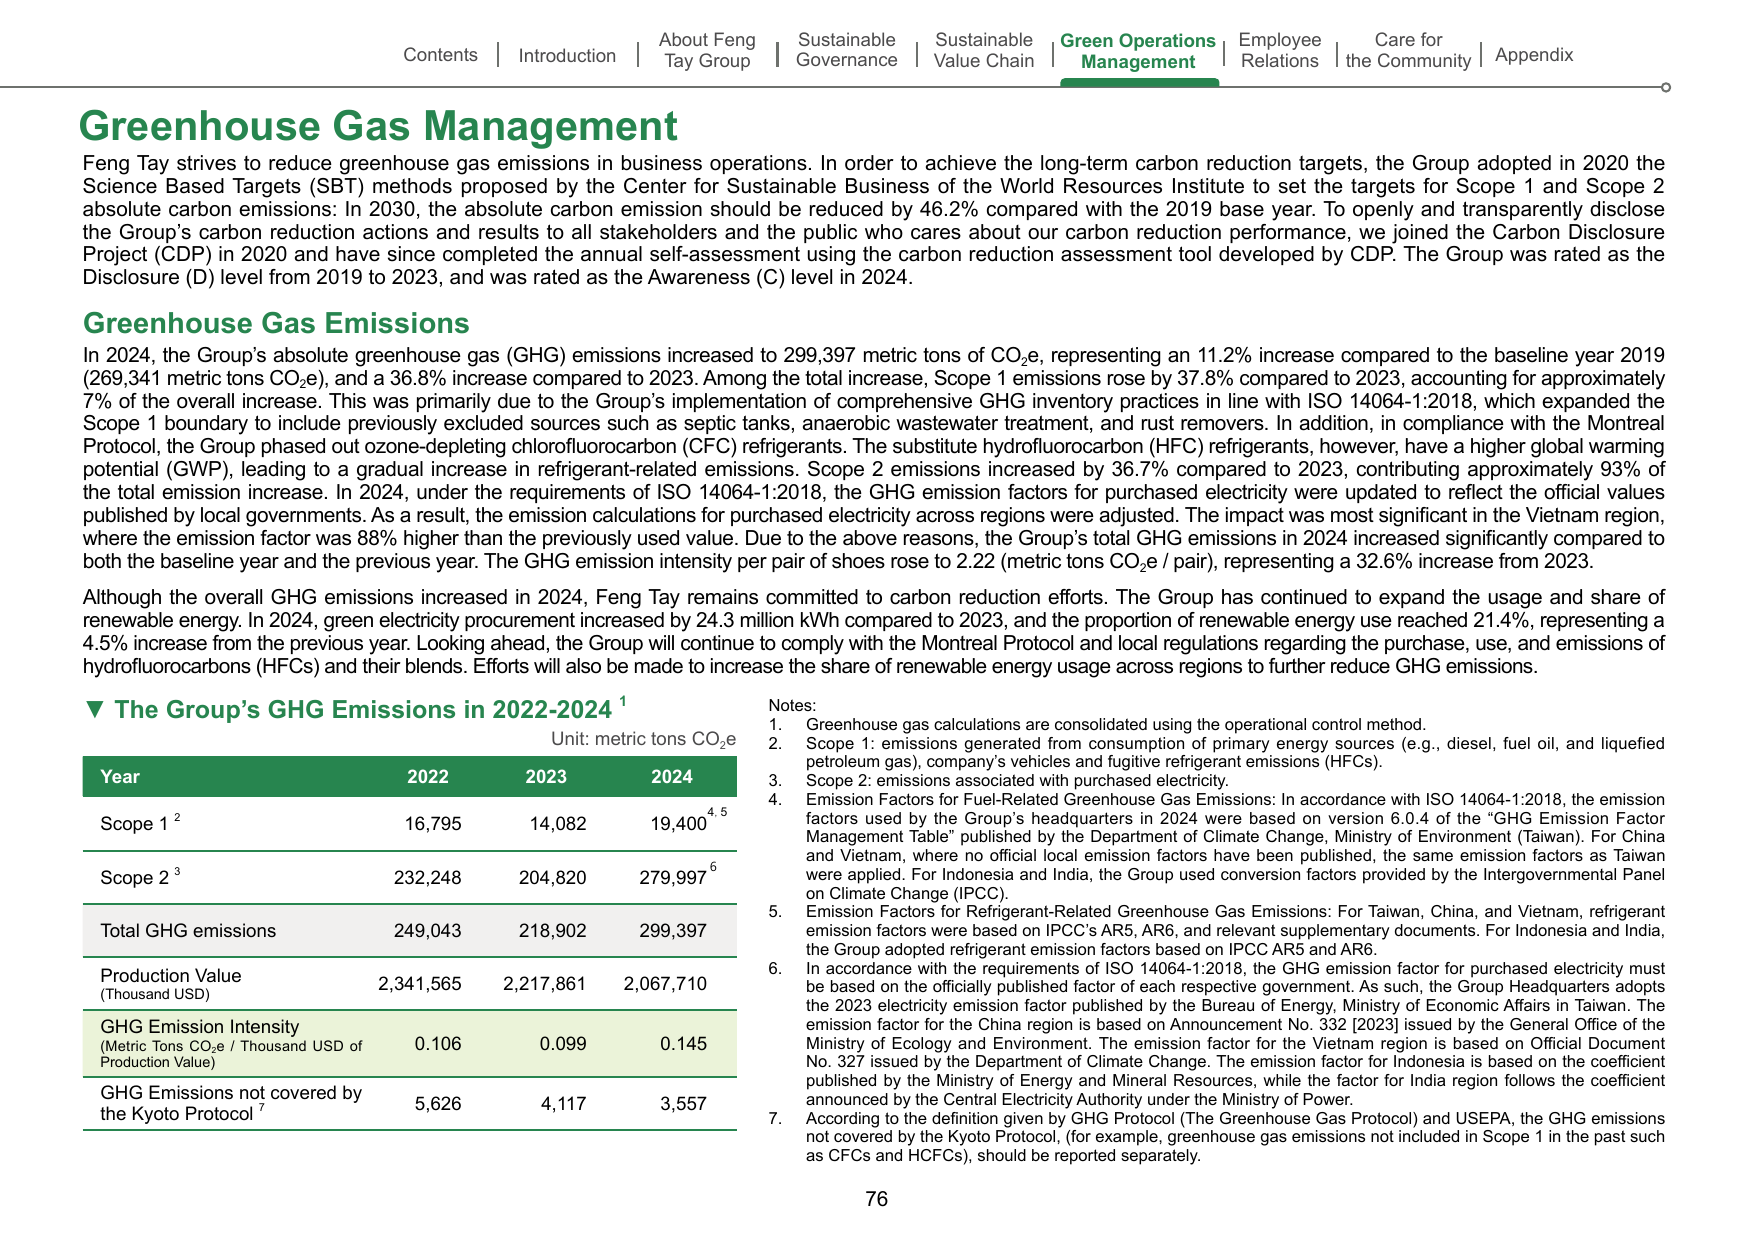Open the Sustainable Value Chain tab
Viewport: 1754px width, 1241px height.
(x=984, y=50)
